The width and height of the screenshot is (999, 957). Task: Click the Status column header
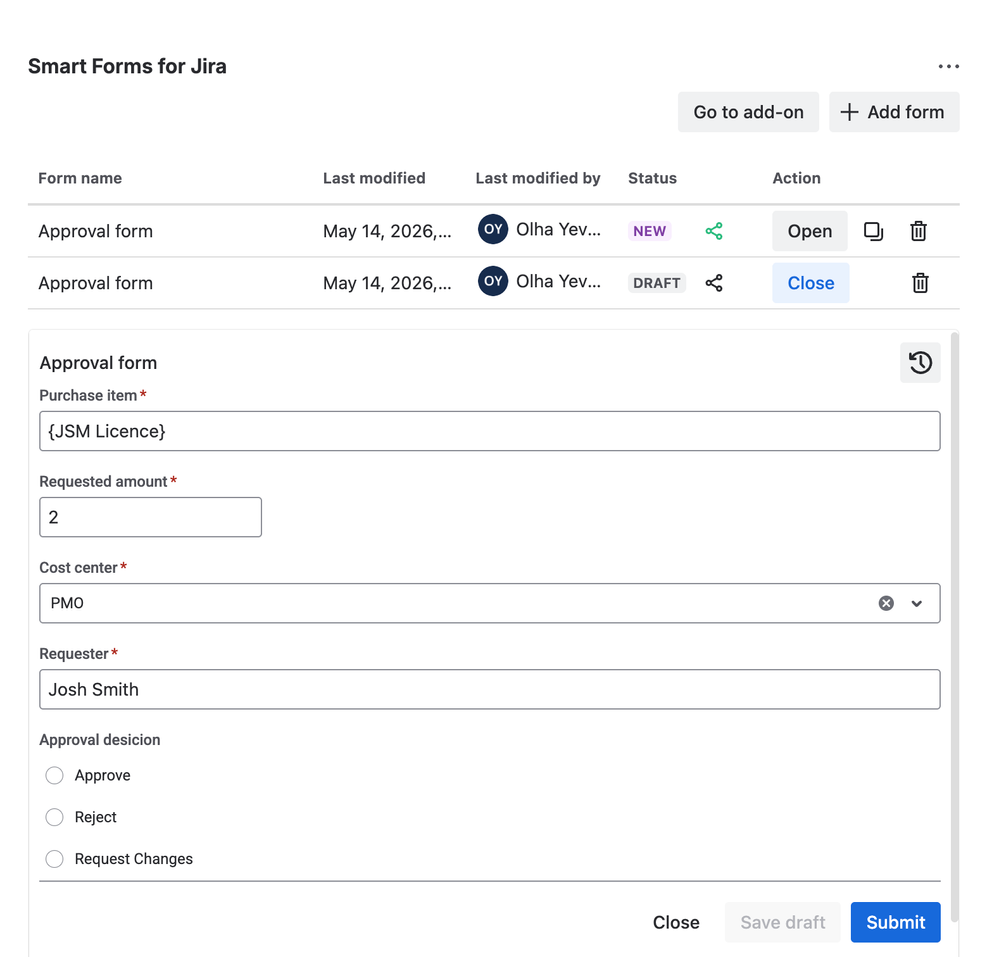(x=652, y=178)
